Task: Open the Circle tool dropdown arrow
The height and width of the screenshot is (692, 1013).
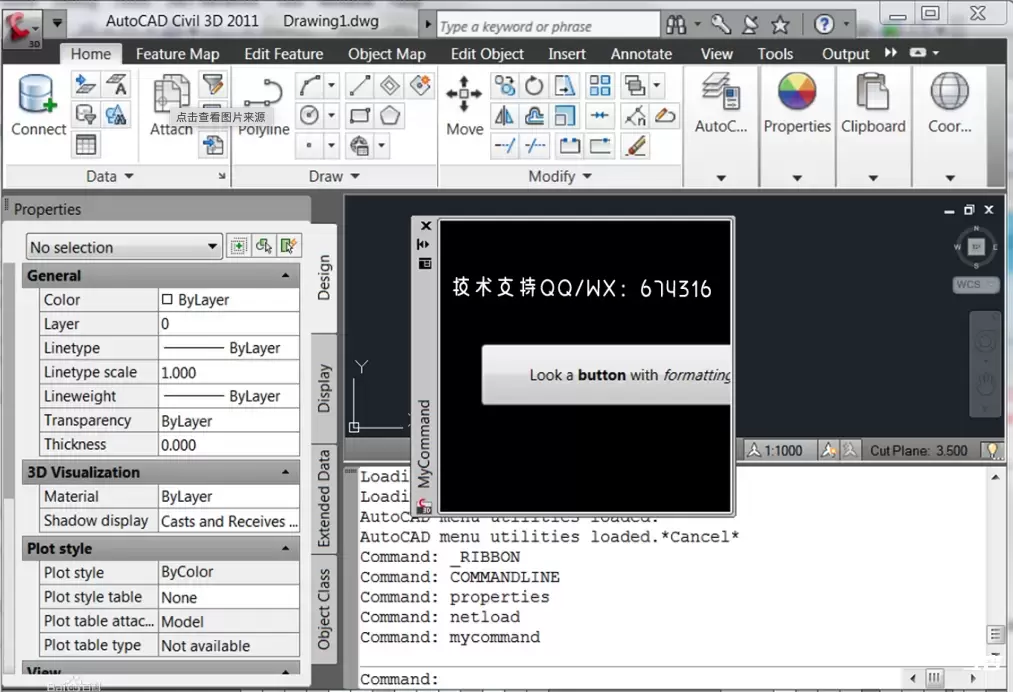Action: click(331, 116)
